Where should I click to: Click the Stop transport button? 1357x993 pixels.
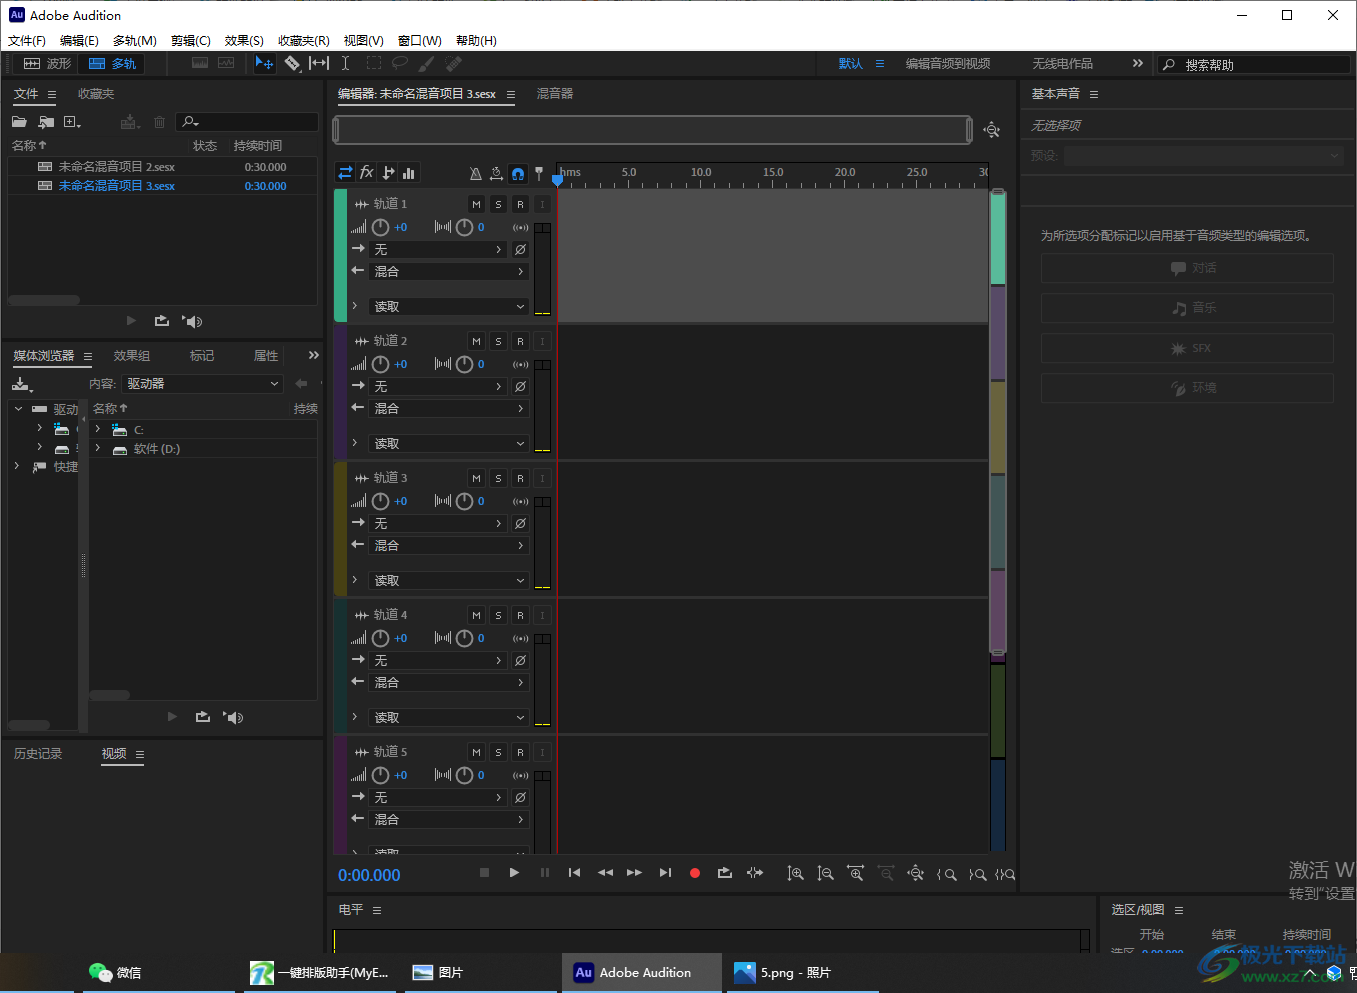484,872
